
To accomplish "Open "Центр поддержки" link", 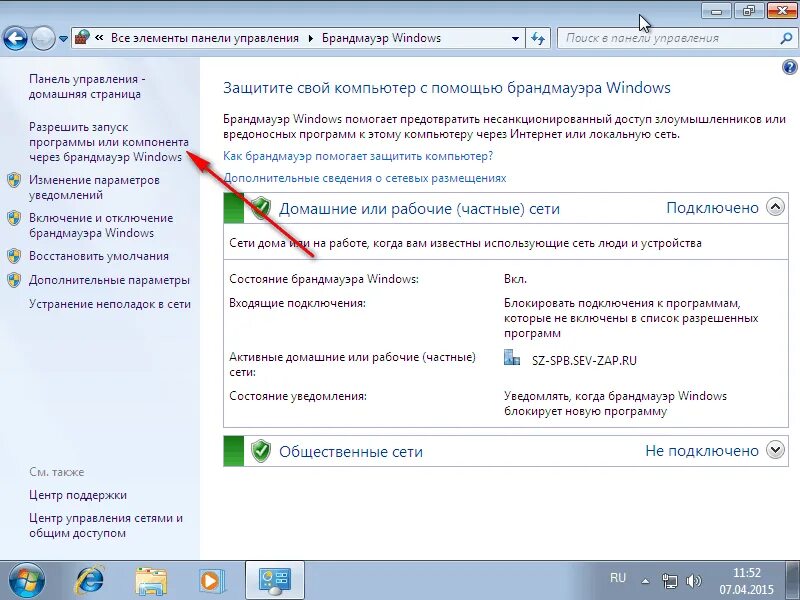I will click(x=78, y=495).
